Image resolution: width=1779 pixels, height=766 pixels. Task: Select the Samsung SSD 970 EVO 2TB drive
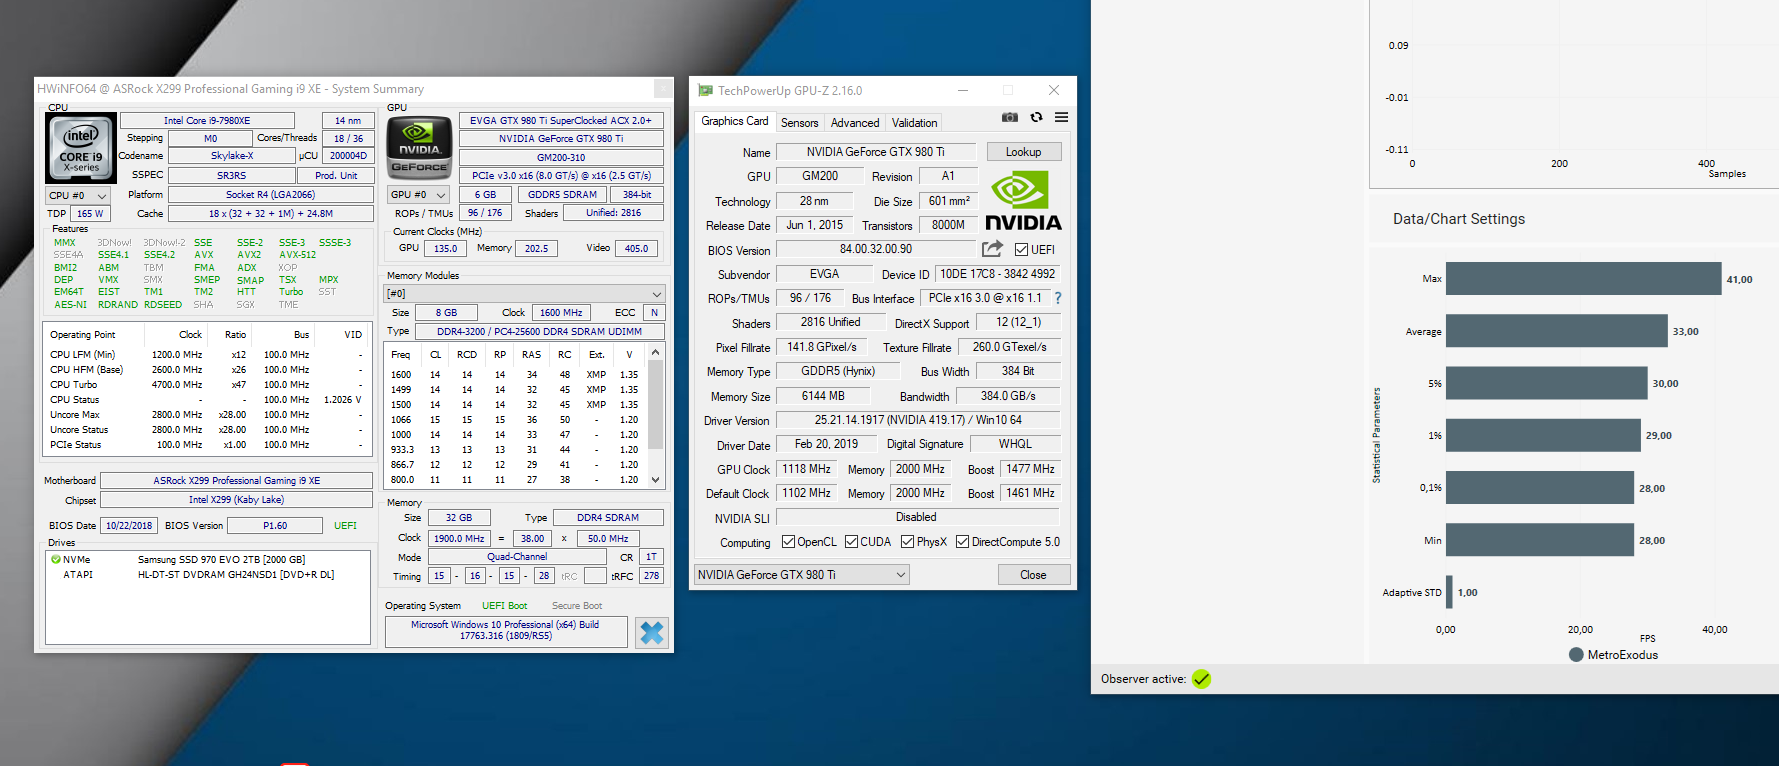click(221, 560)
